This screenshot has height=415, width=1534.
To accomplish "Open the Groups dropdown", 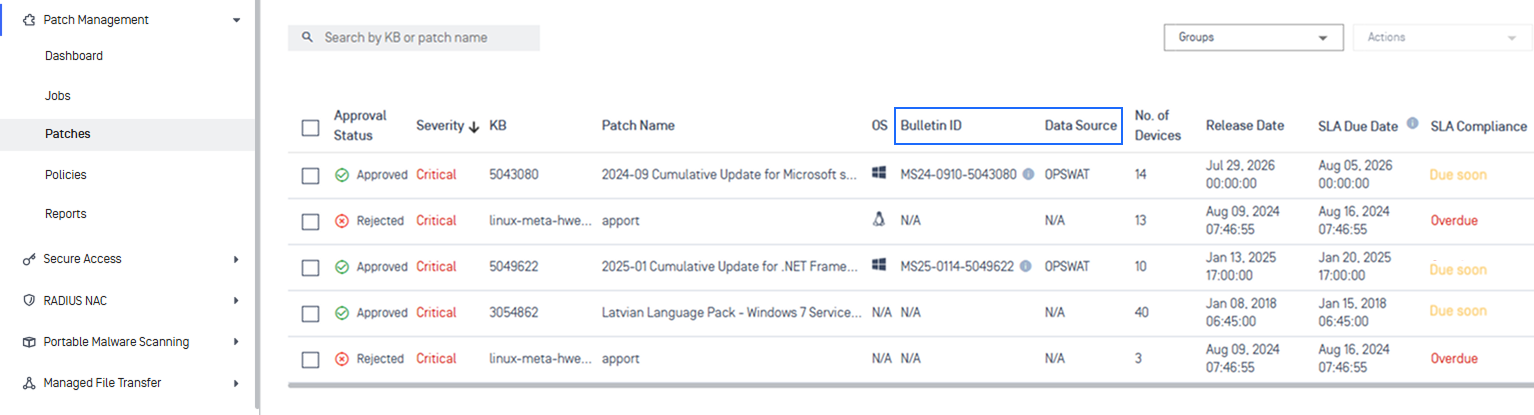I will coord(1253,37).
